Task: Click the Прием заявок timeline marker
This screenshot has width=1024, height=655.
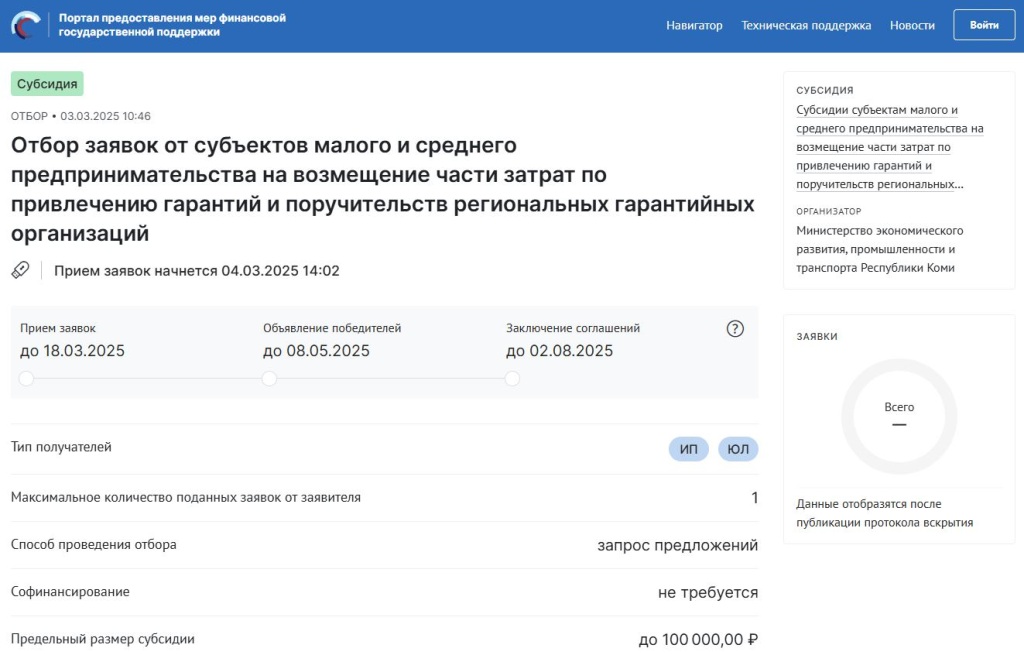Action: tap(26, 378)
